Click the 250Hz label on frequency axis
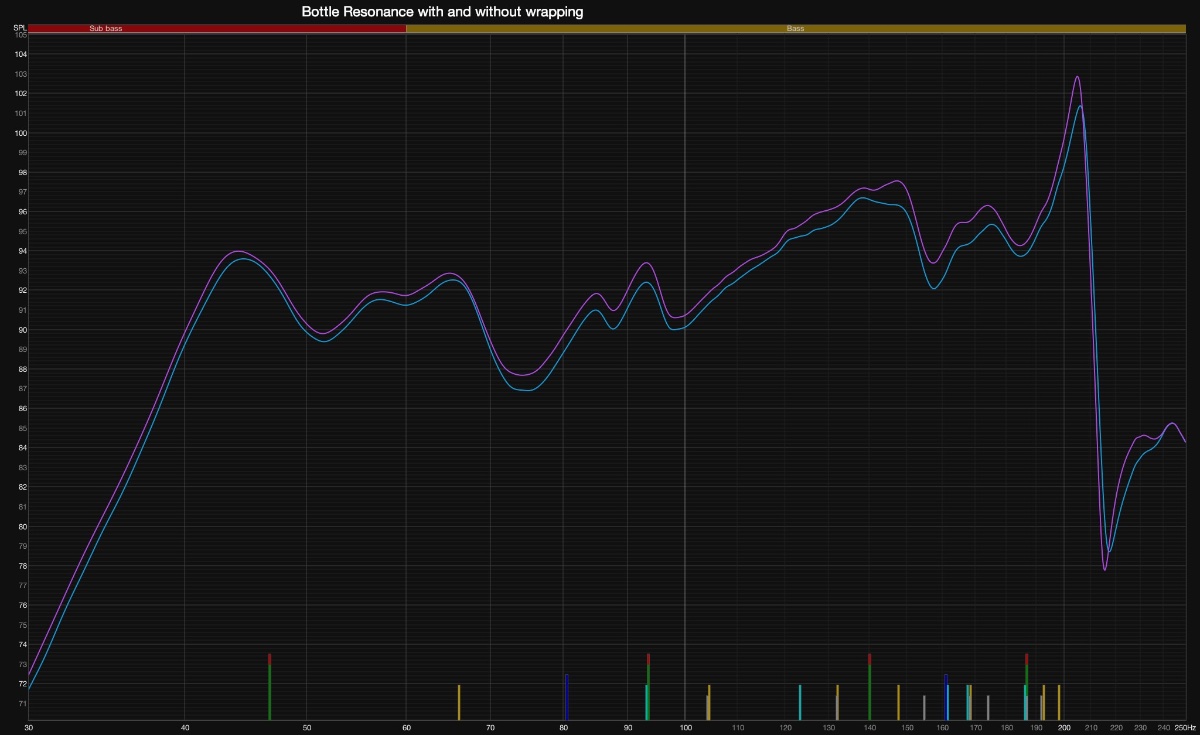Image resolution: width=1200 pixels, height=735 pixels. (1185, 727)
